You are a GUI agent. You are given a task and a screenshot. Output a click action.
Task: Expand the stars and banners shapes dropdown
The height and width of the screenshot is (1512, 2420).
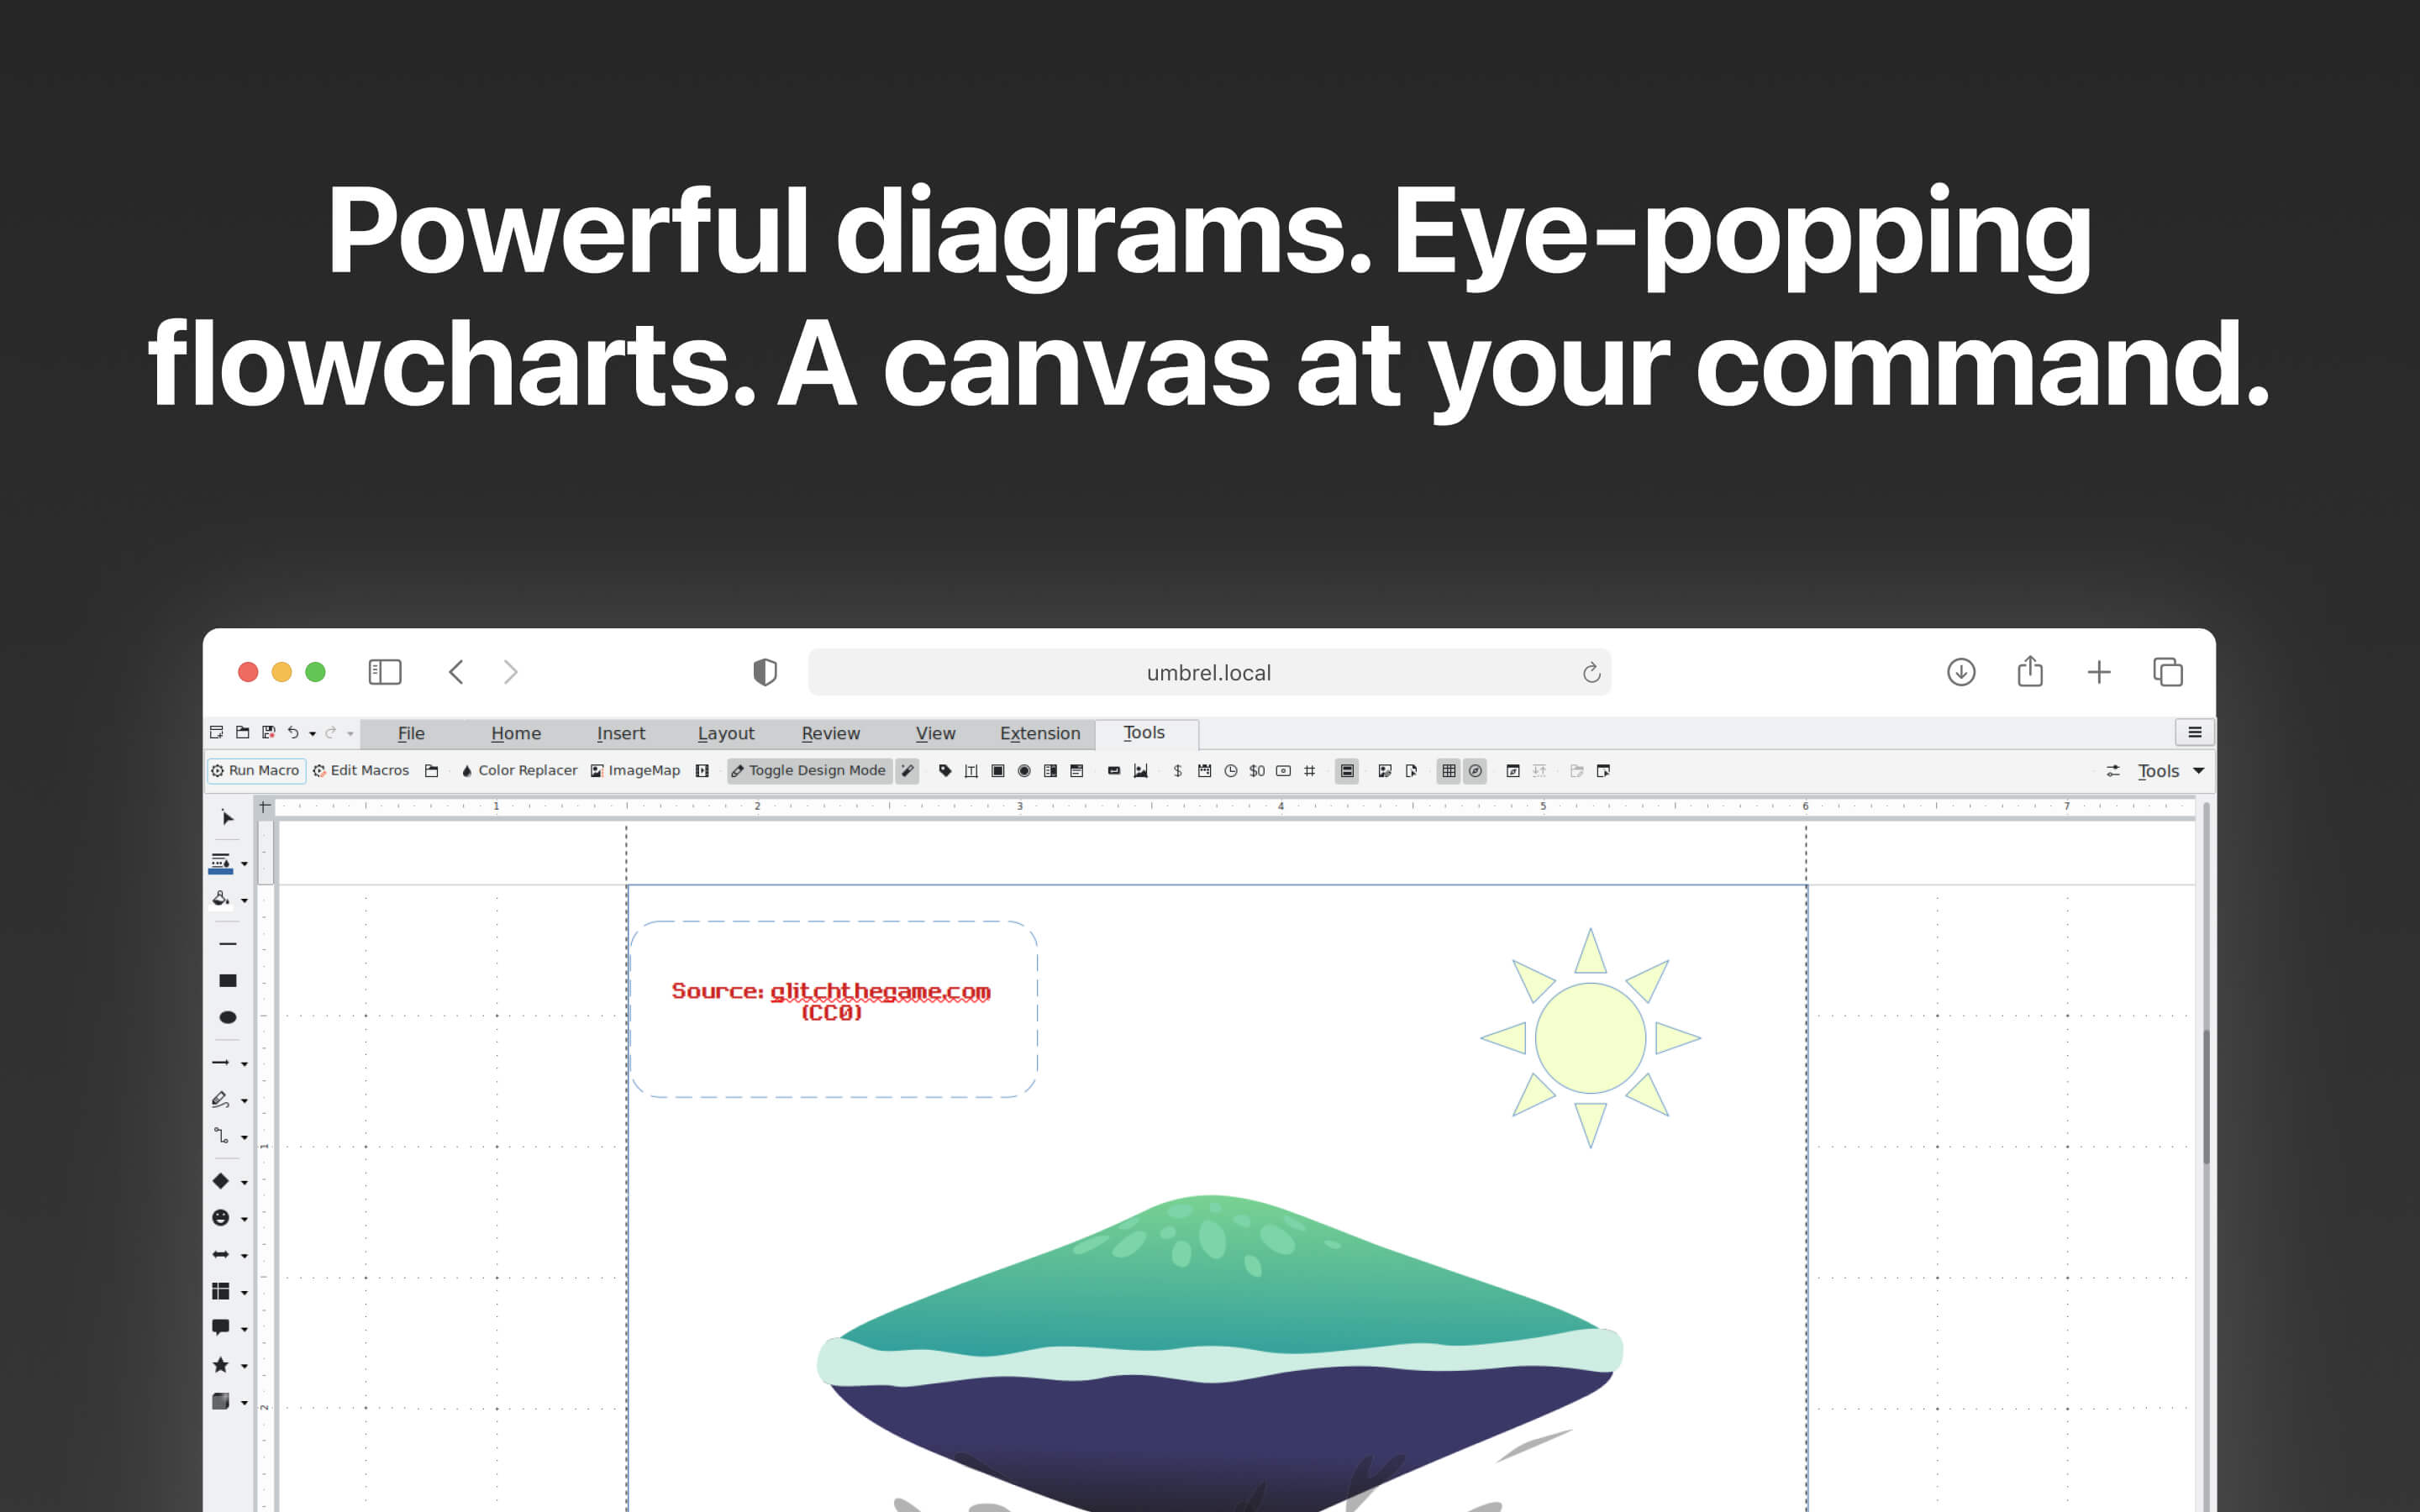pyautogui.click(x=244, y=1366)
